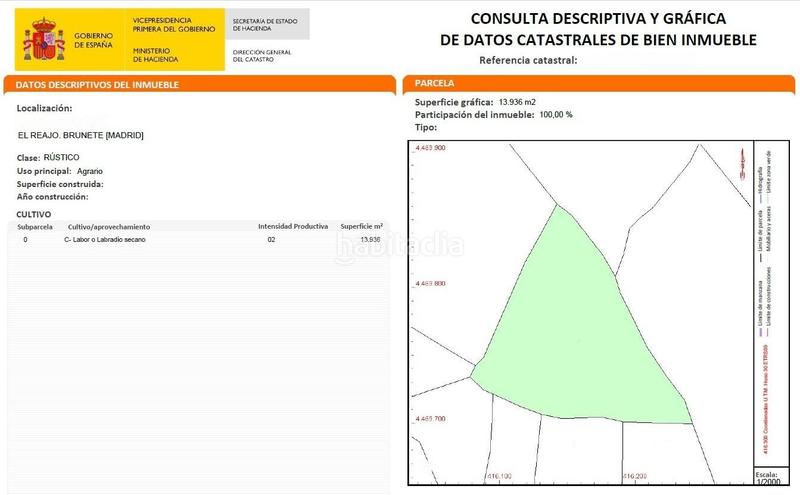Screen dimensions: 800x495
Task: Click 'Límite de manzana' legend entry
Action: (760, 308)
